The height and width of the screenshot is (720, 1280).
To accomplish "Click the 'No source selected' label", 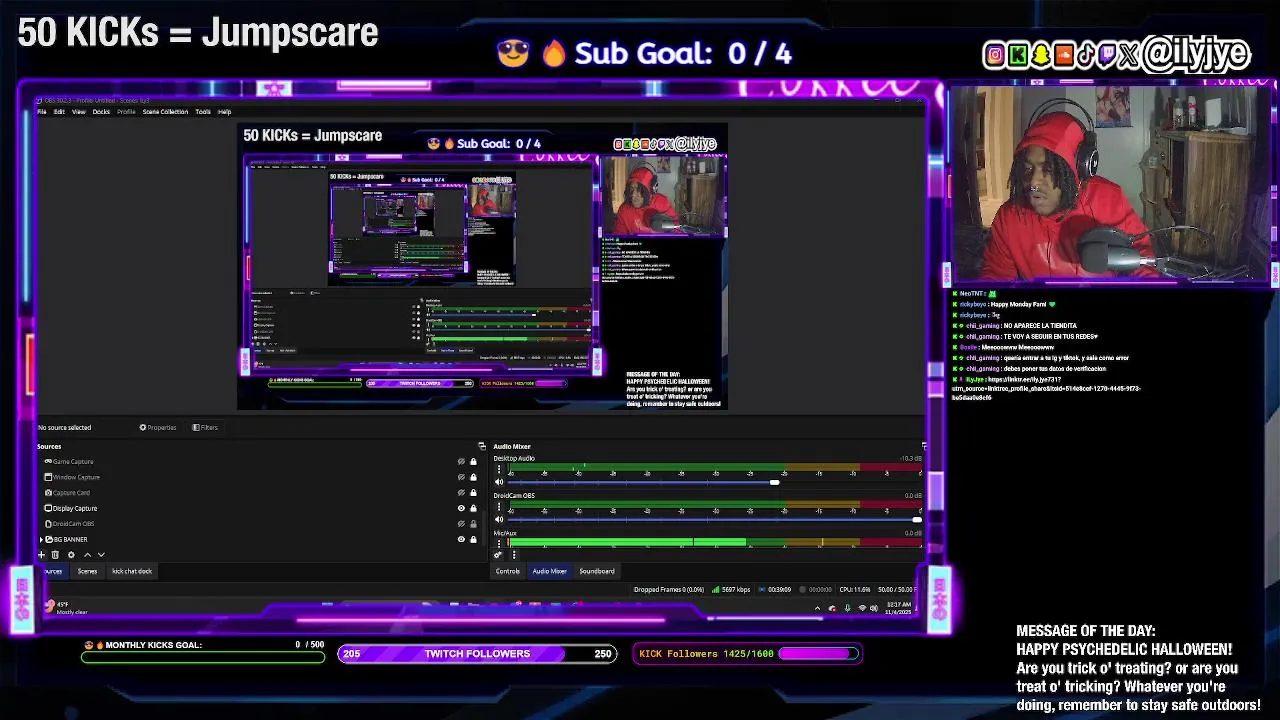I will (x=64, y=427).
